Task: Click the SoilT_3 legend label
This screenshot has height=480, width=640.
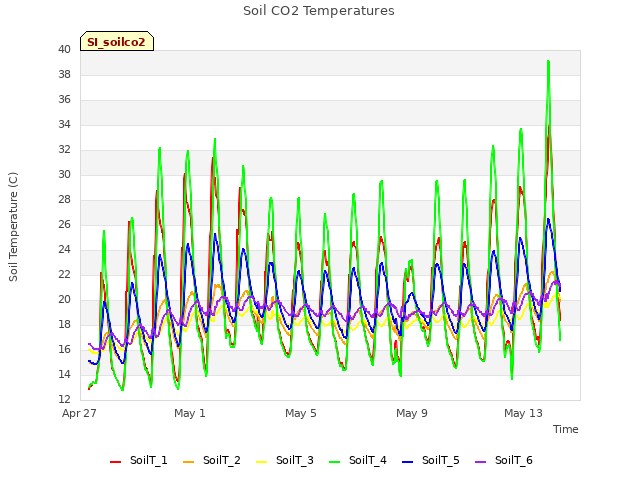Action: point(295,460)
